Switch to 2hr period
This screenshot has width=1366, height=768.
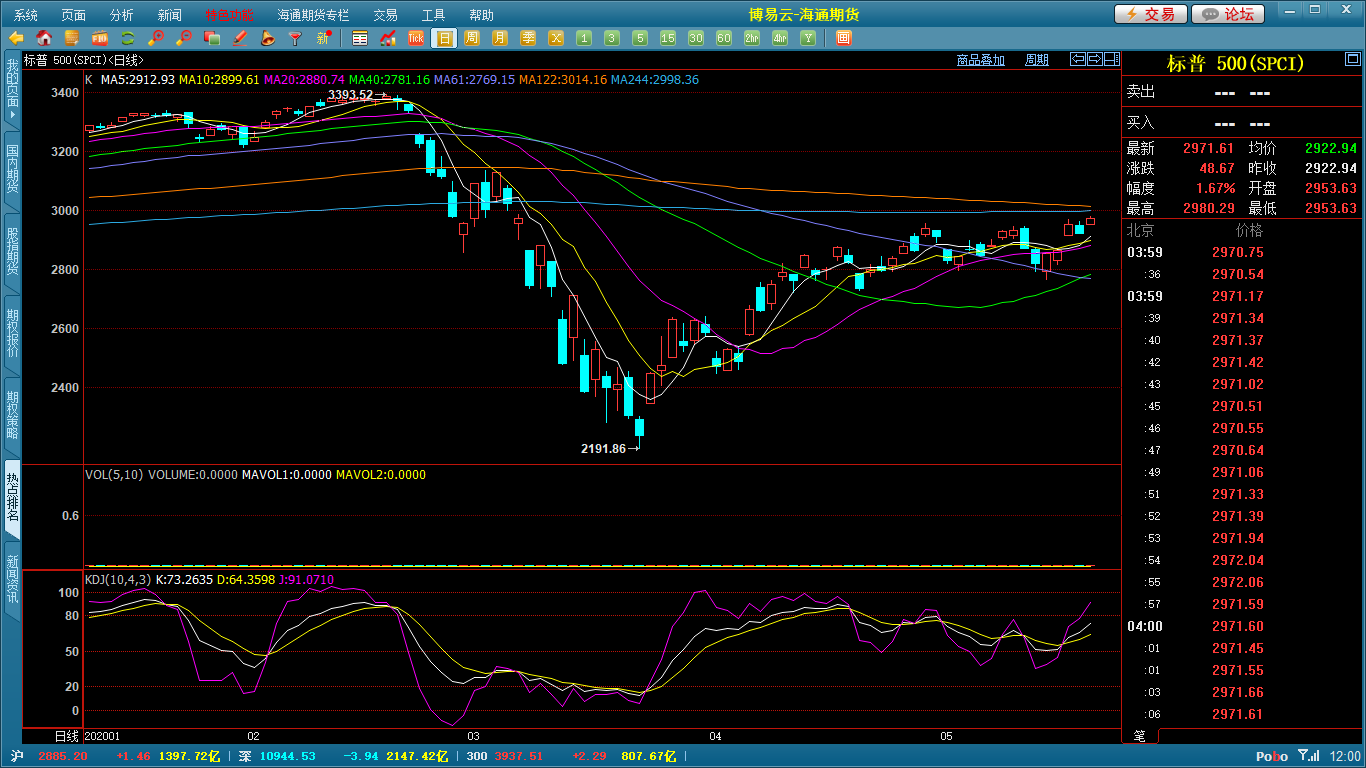[x=752, y=38]
